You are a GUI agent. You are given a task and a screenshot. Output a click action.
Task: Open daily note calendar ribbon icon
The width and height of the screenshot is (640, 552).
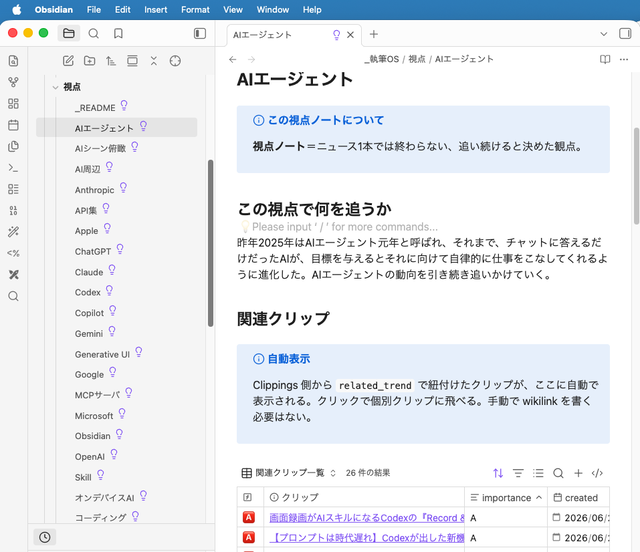tap(13, 125)
